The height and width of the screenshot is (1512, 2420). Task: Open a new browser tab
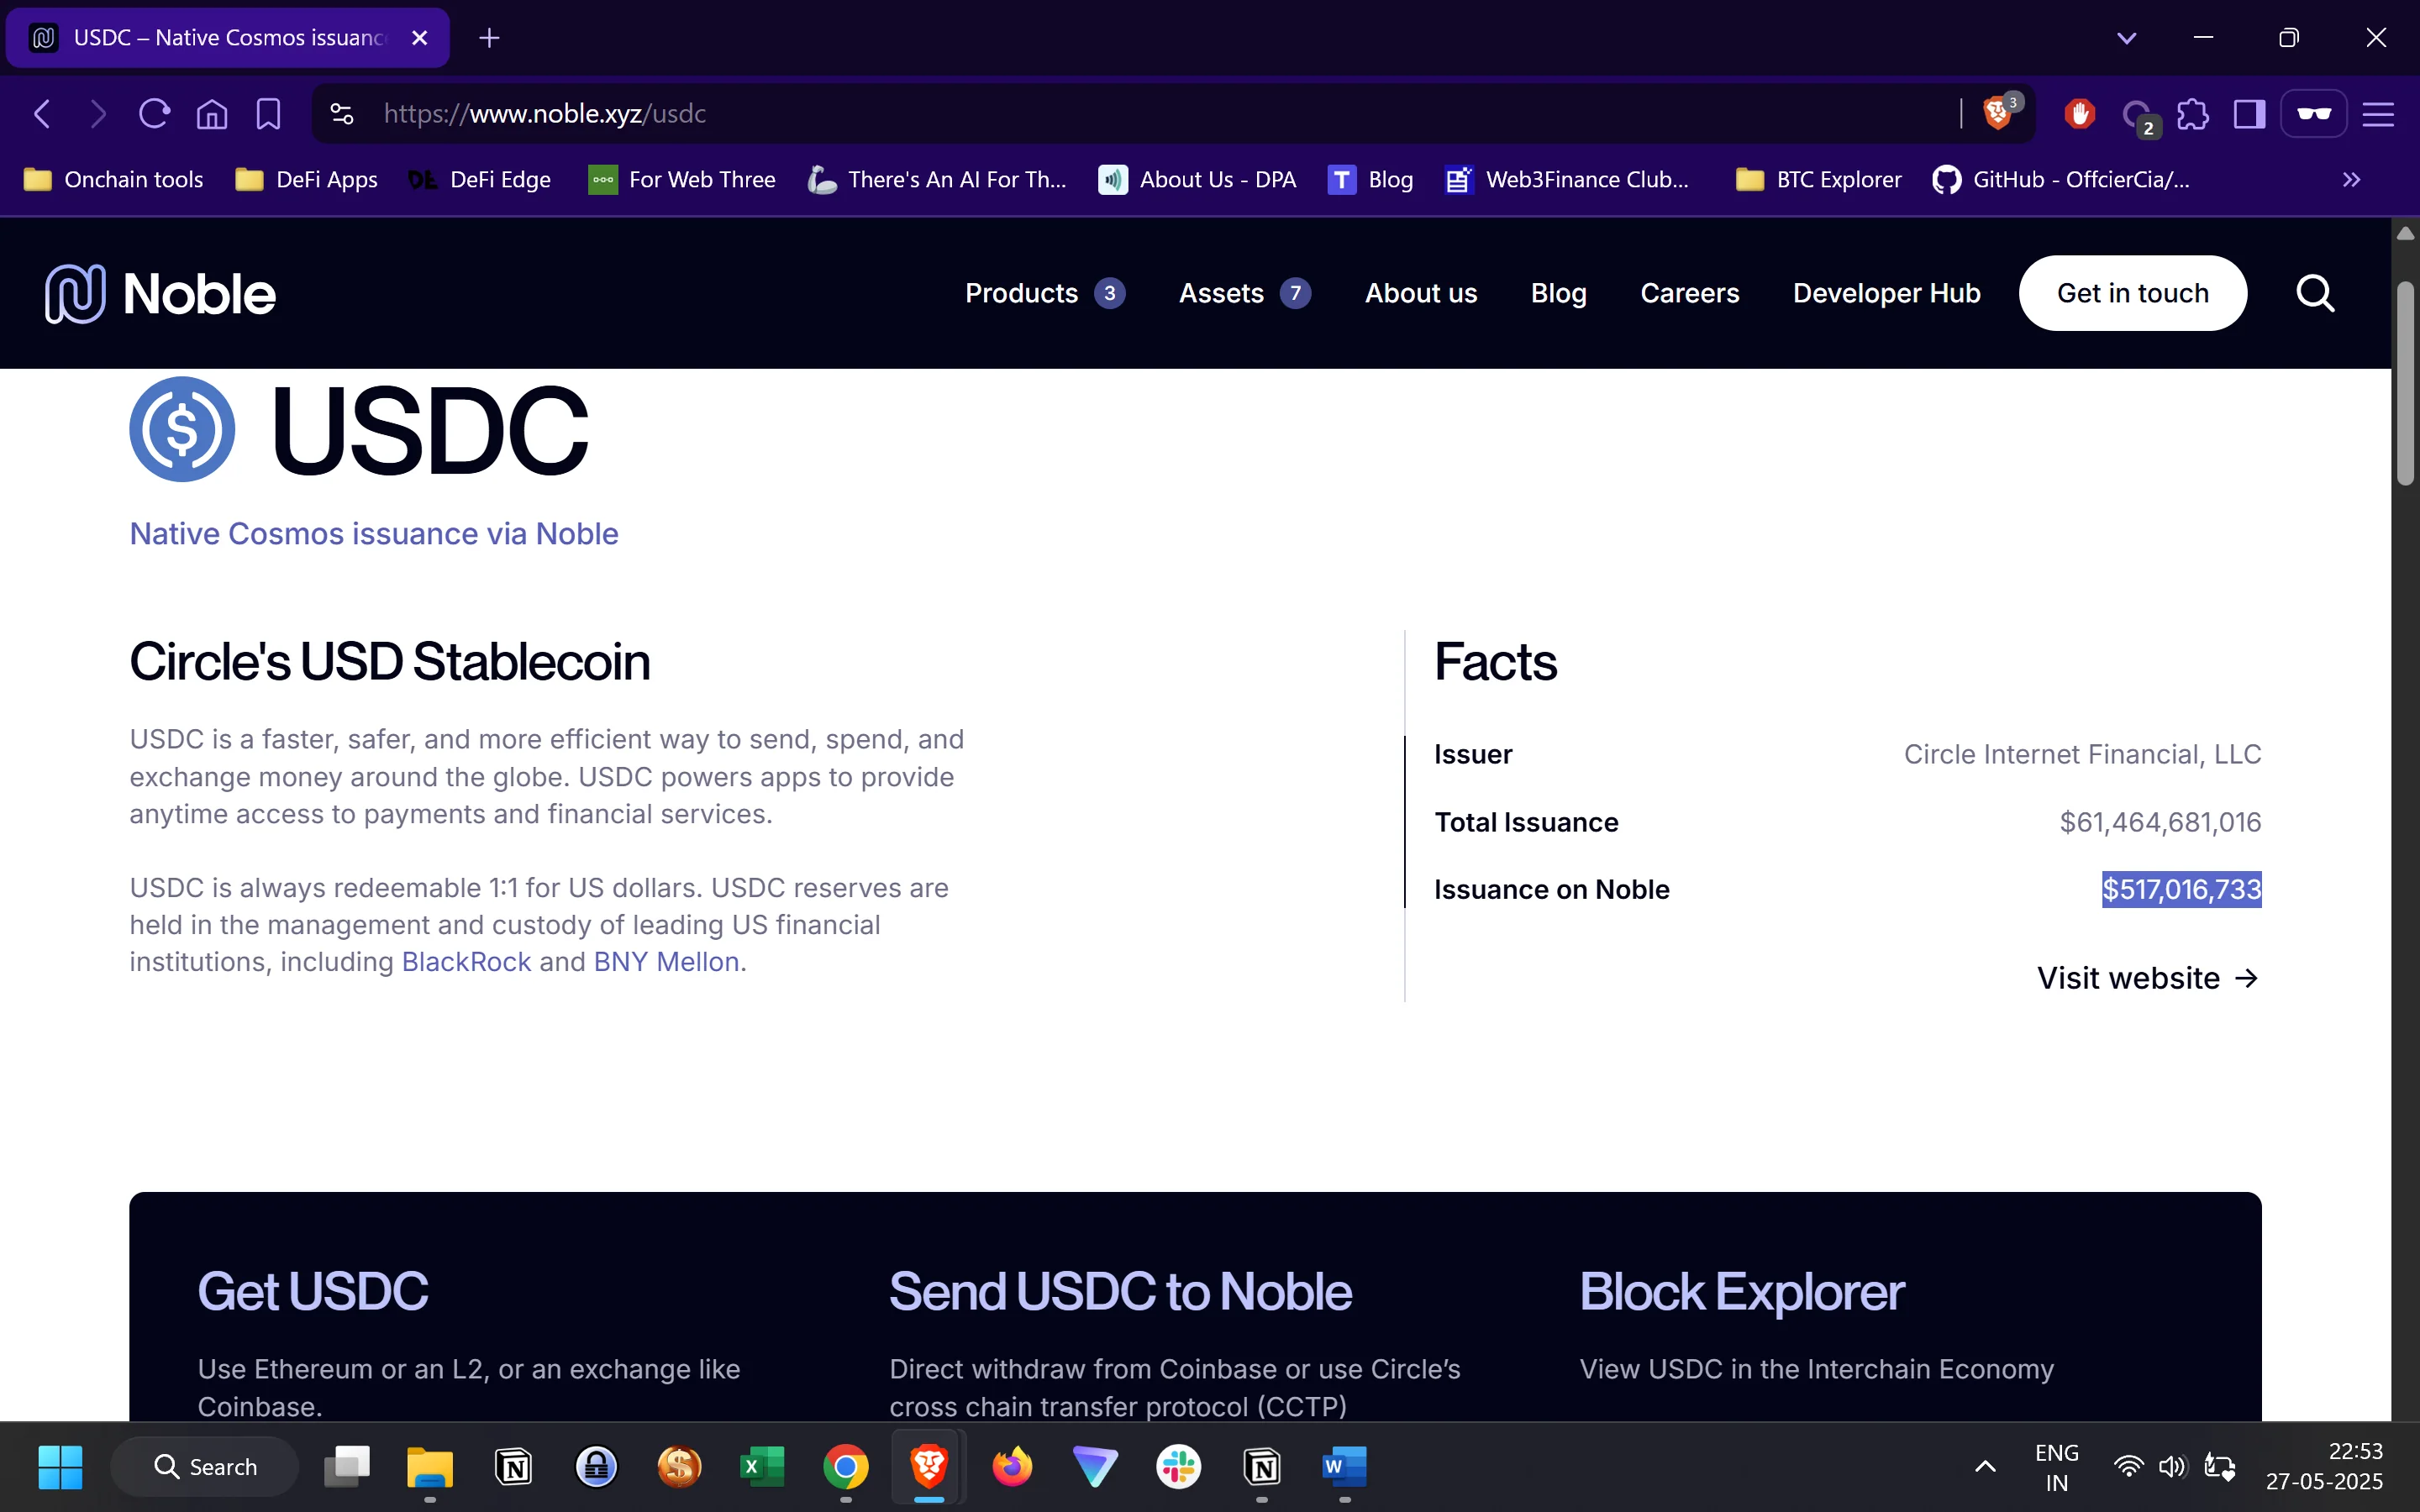click(489, 38)
